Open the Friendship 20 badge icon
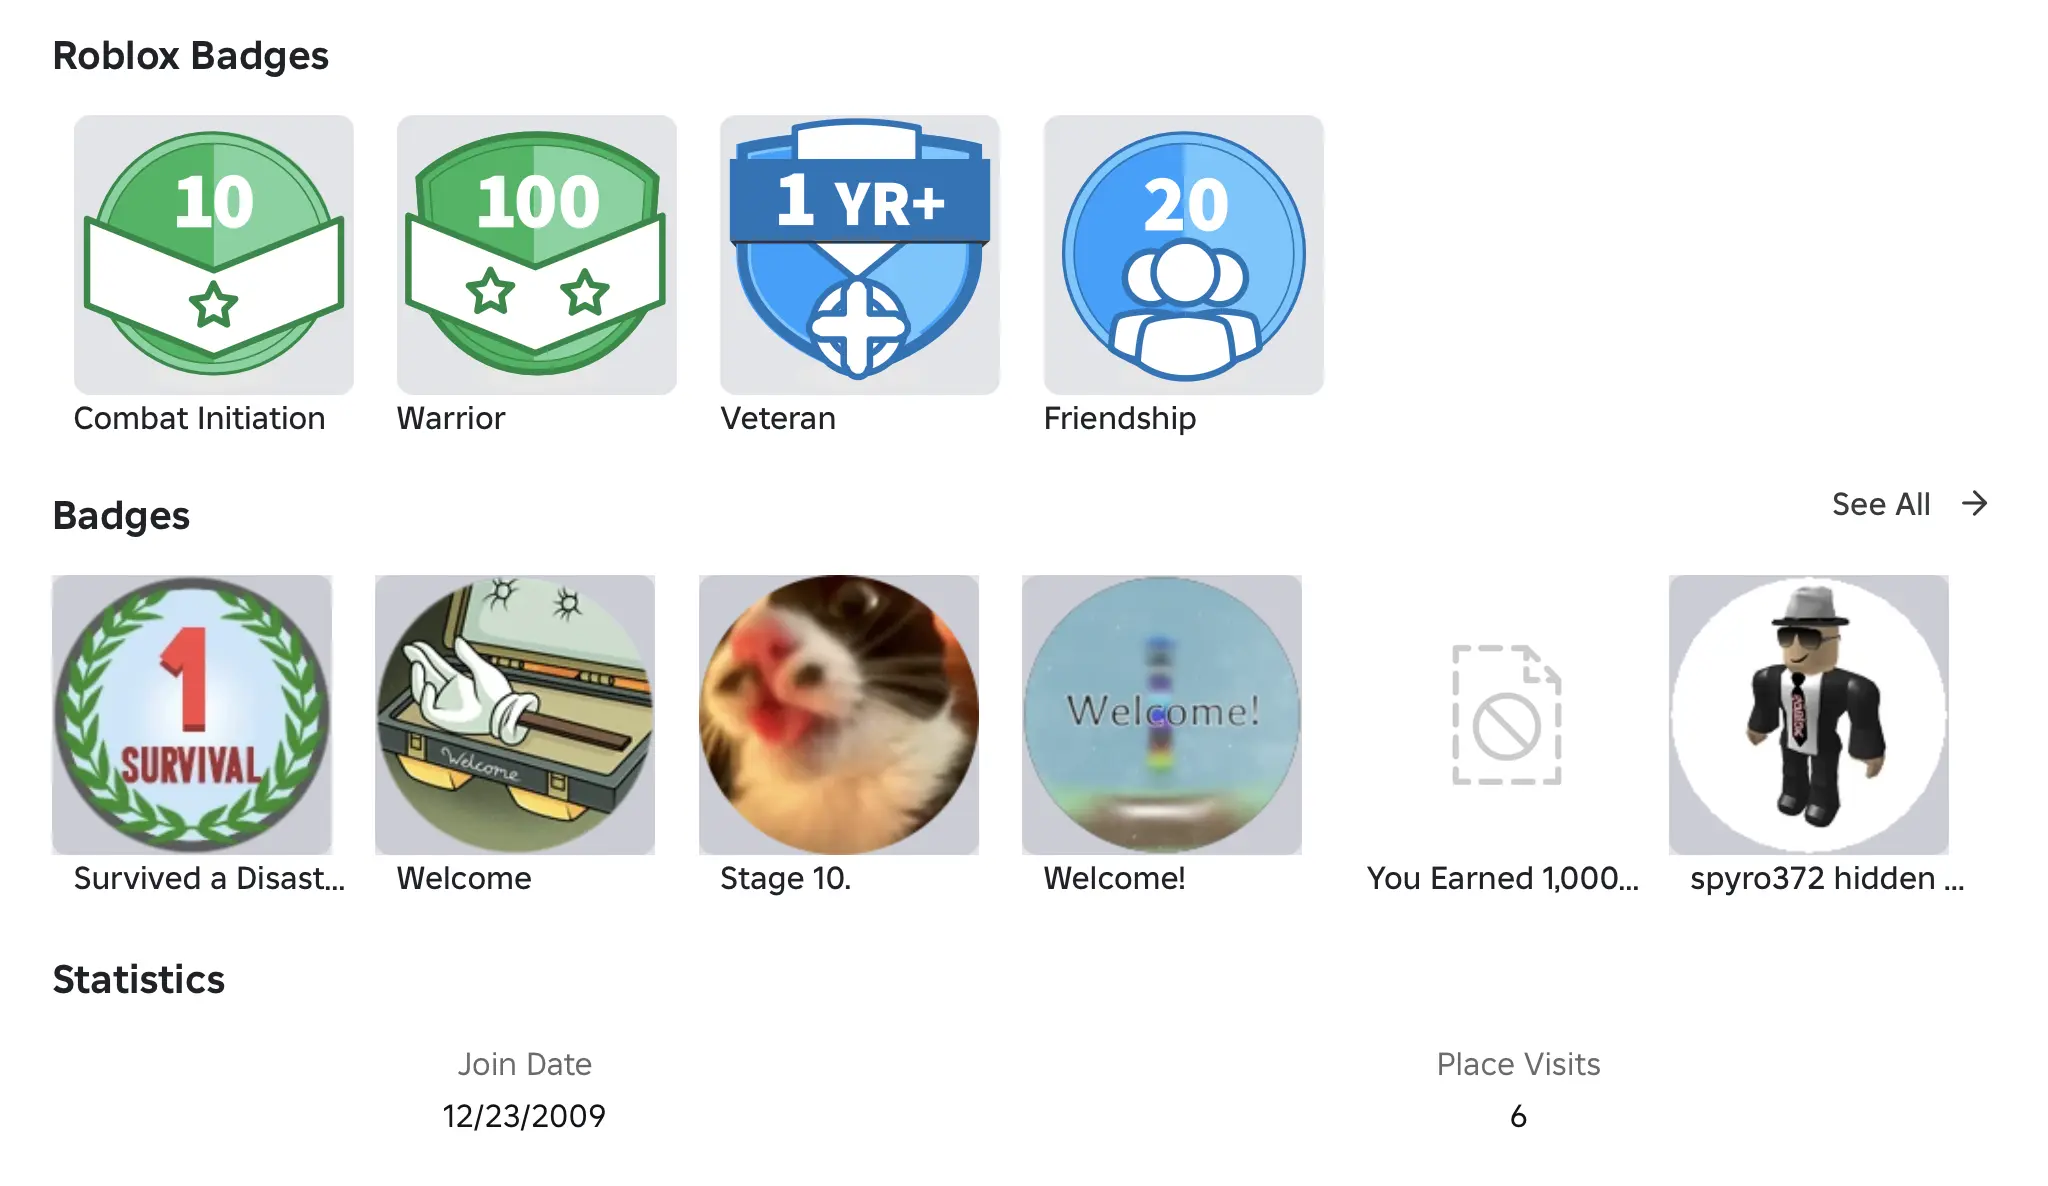 tap(1184, 254)
